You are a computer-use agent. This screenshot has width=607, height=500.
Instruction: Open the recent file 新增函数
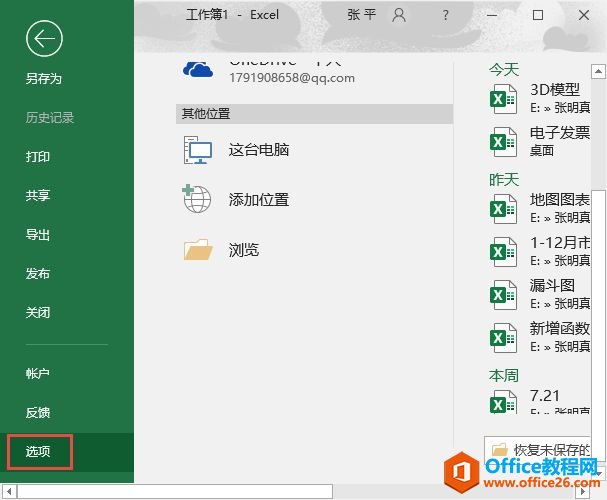tap(560, 329)
